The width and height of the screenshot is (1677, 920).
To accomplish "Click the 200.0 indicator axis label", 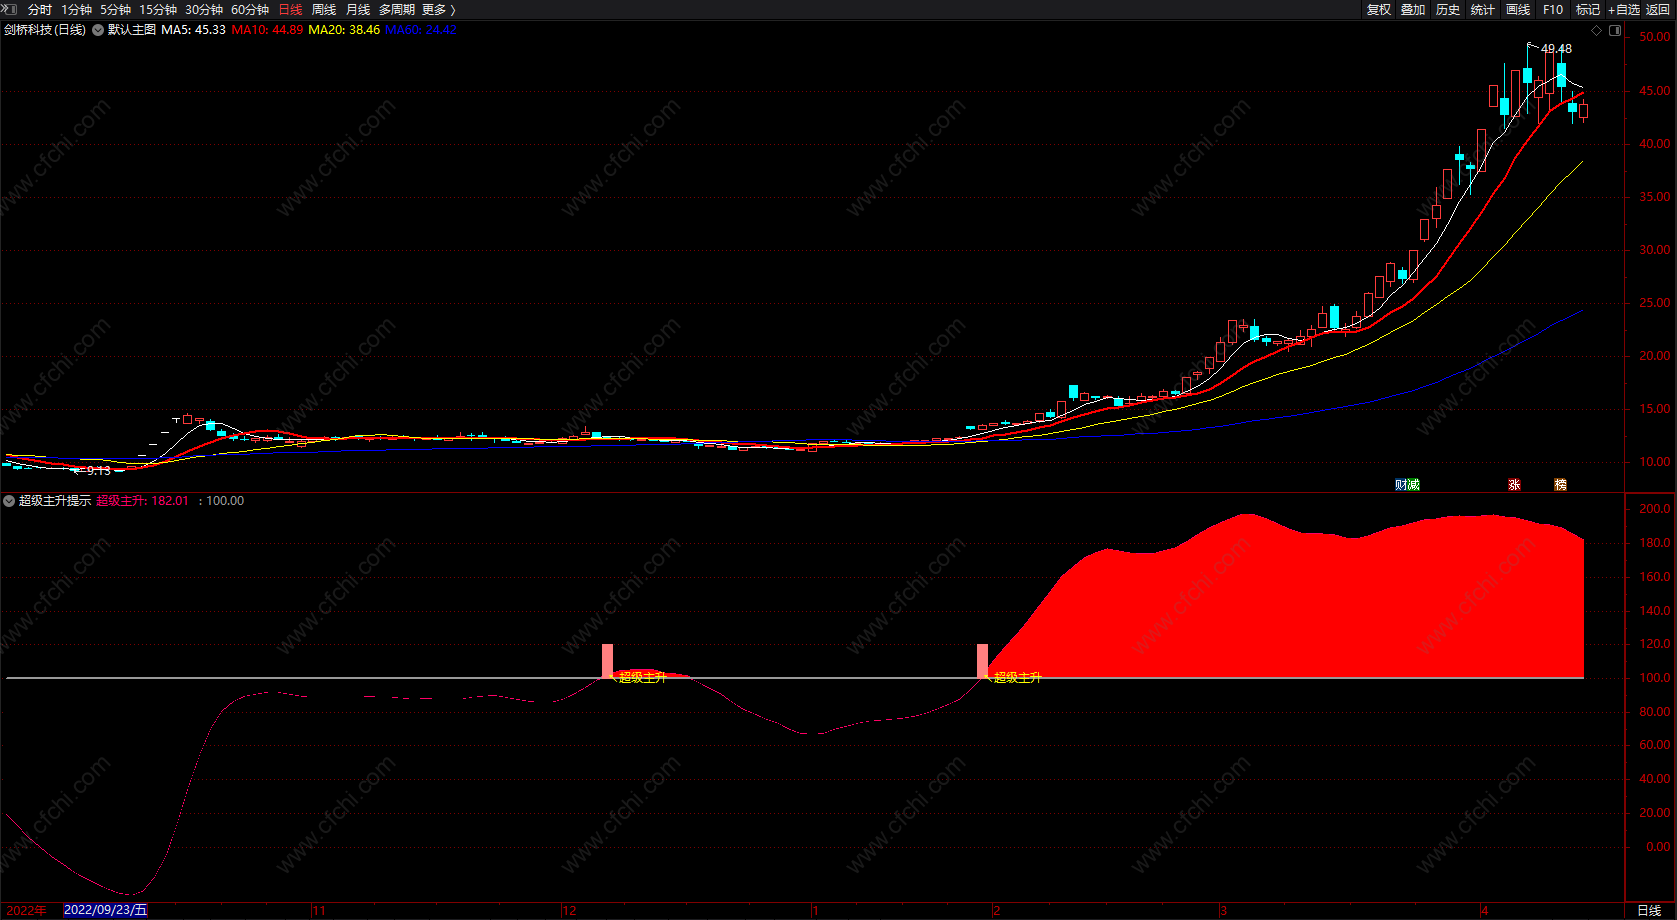I will pyautogui.click(x=1654, y=509).
